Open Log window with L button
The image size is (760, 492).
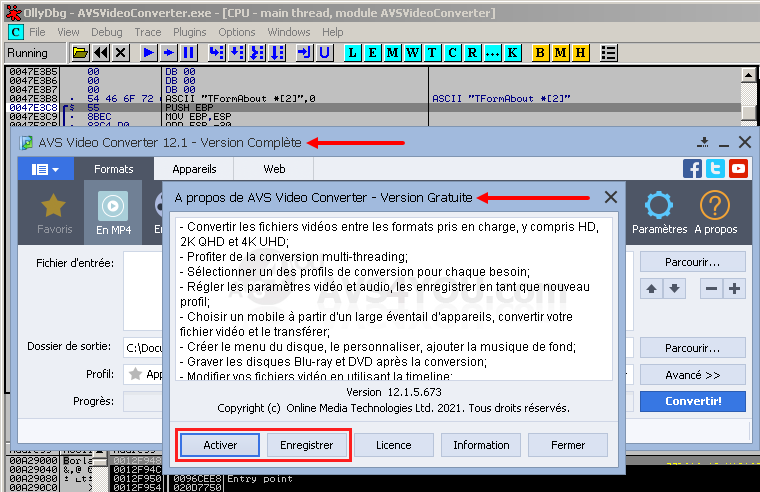pos(352,52)
